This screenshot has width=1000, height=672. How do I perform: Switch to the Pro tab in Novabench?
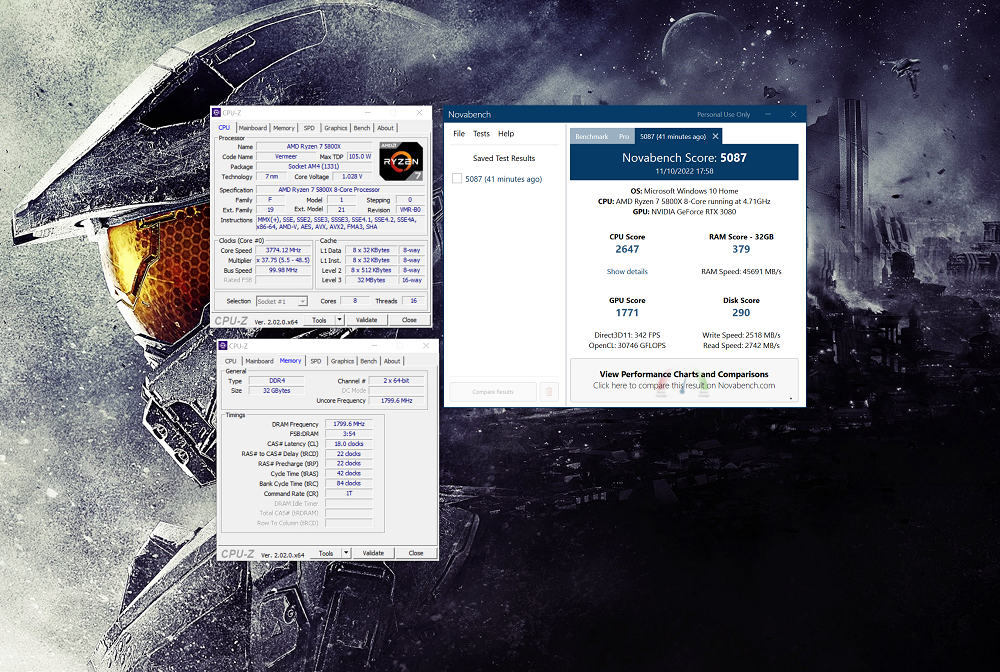pyautogui.click(x=624, y=136)
